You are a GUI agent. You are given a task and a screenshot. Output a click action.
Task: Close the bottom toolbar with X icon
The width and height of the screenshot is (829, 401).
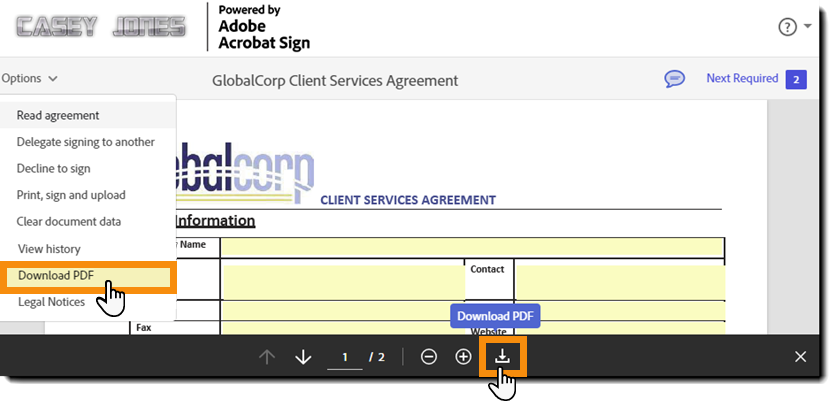(800, 357)
